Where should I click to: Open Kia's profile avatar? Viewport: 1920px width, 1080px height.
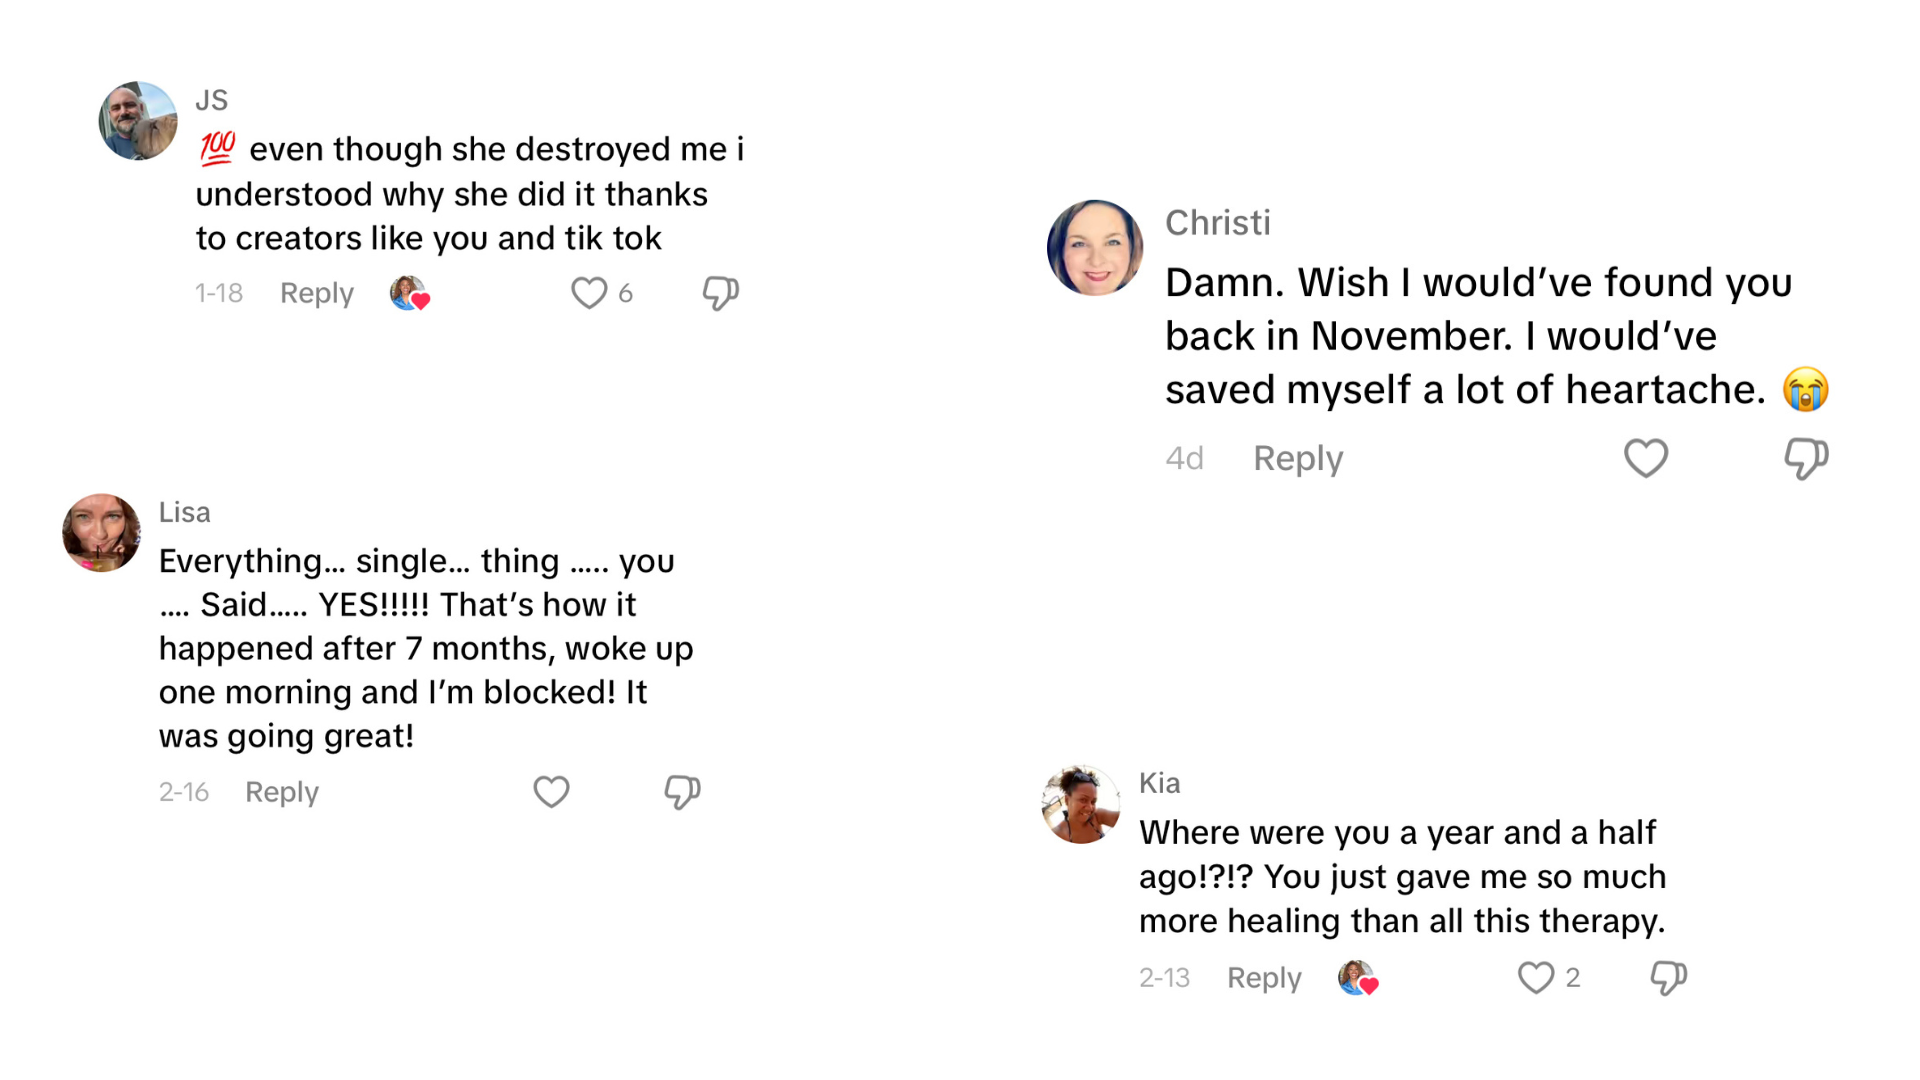click(x=1080, y=804)
